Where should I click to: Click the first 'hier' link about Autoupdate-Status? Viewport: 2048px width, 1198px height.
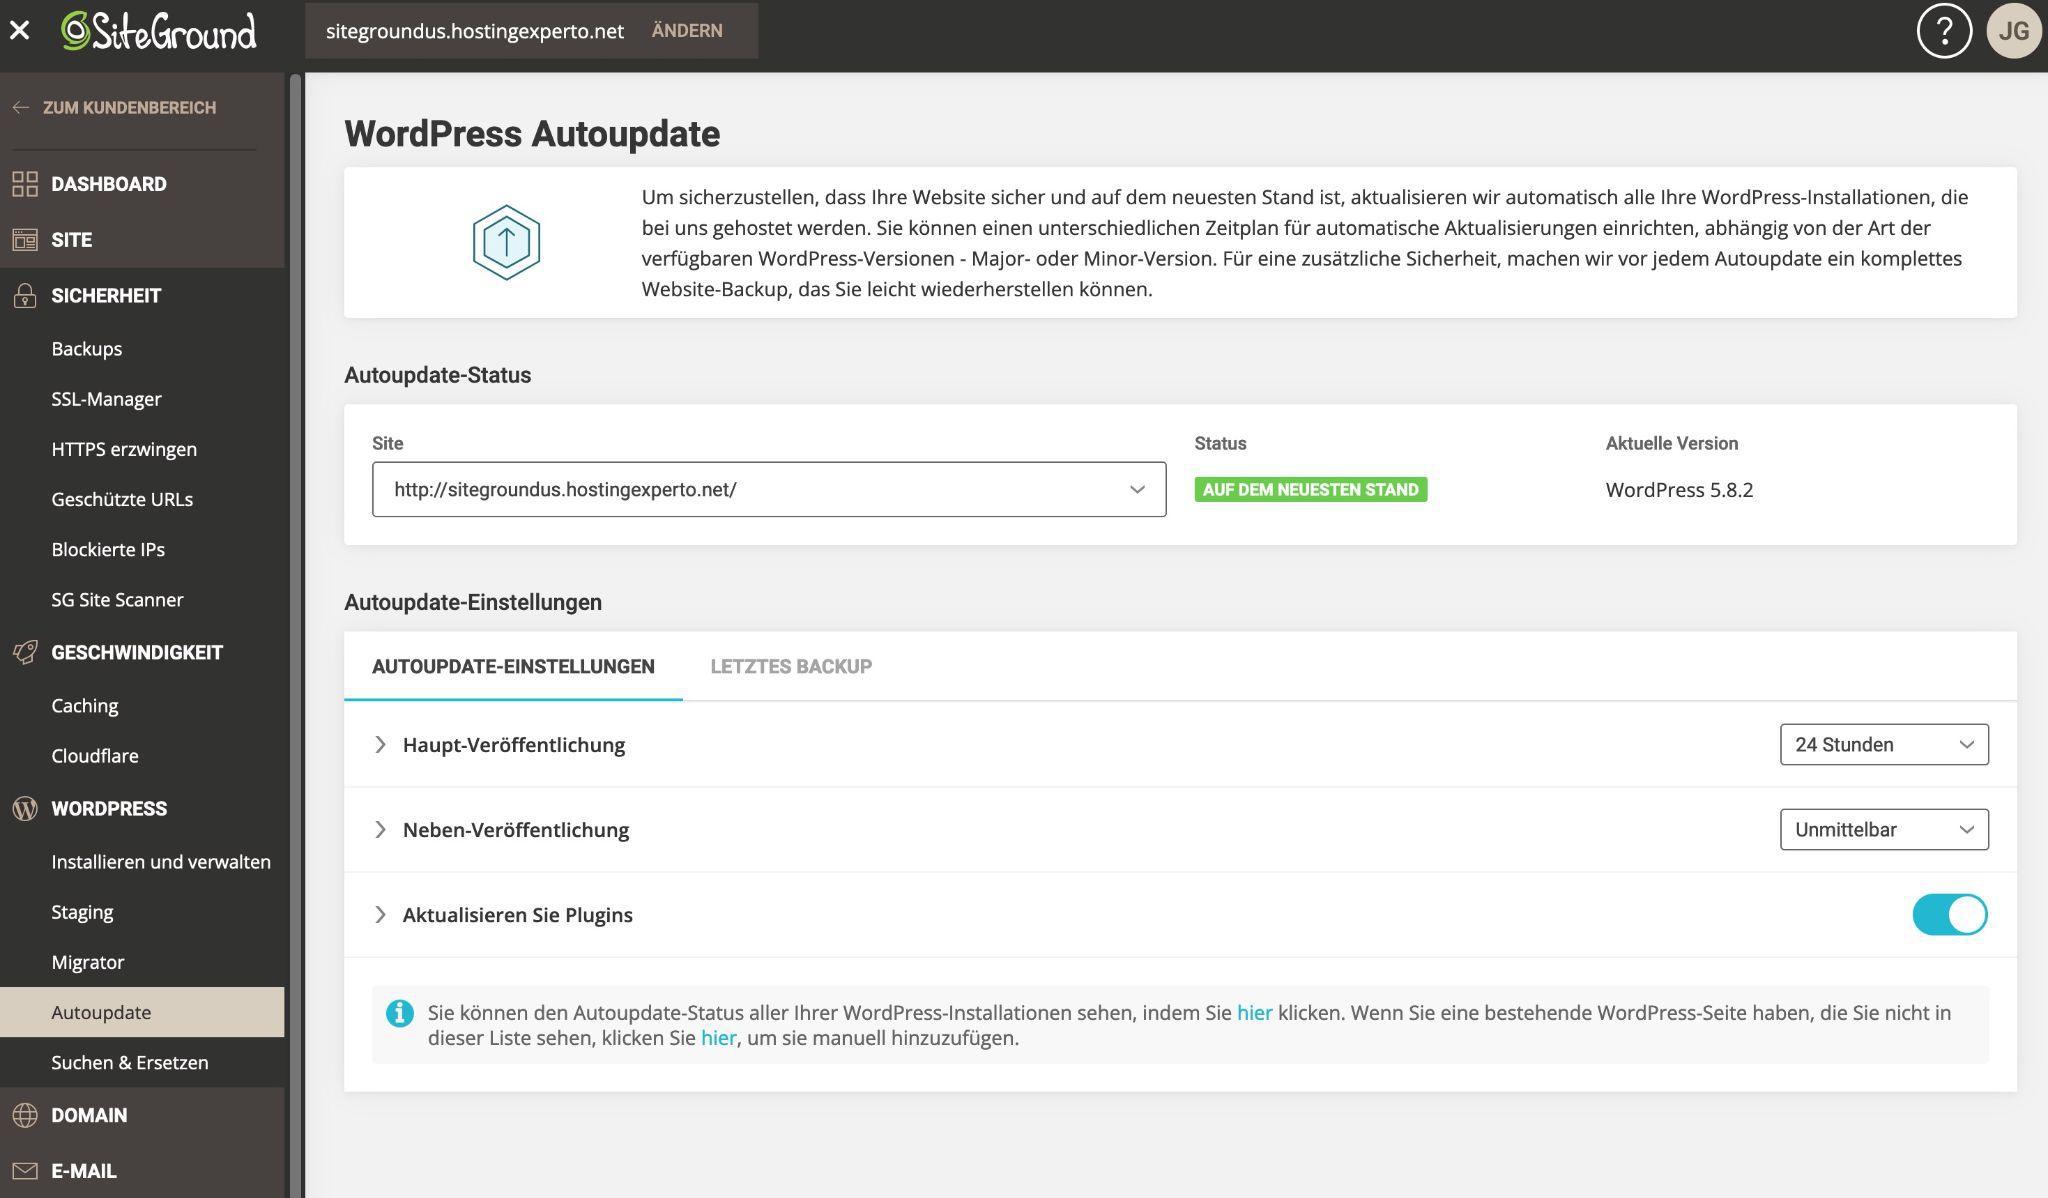point(1254,1013)
